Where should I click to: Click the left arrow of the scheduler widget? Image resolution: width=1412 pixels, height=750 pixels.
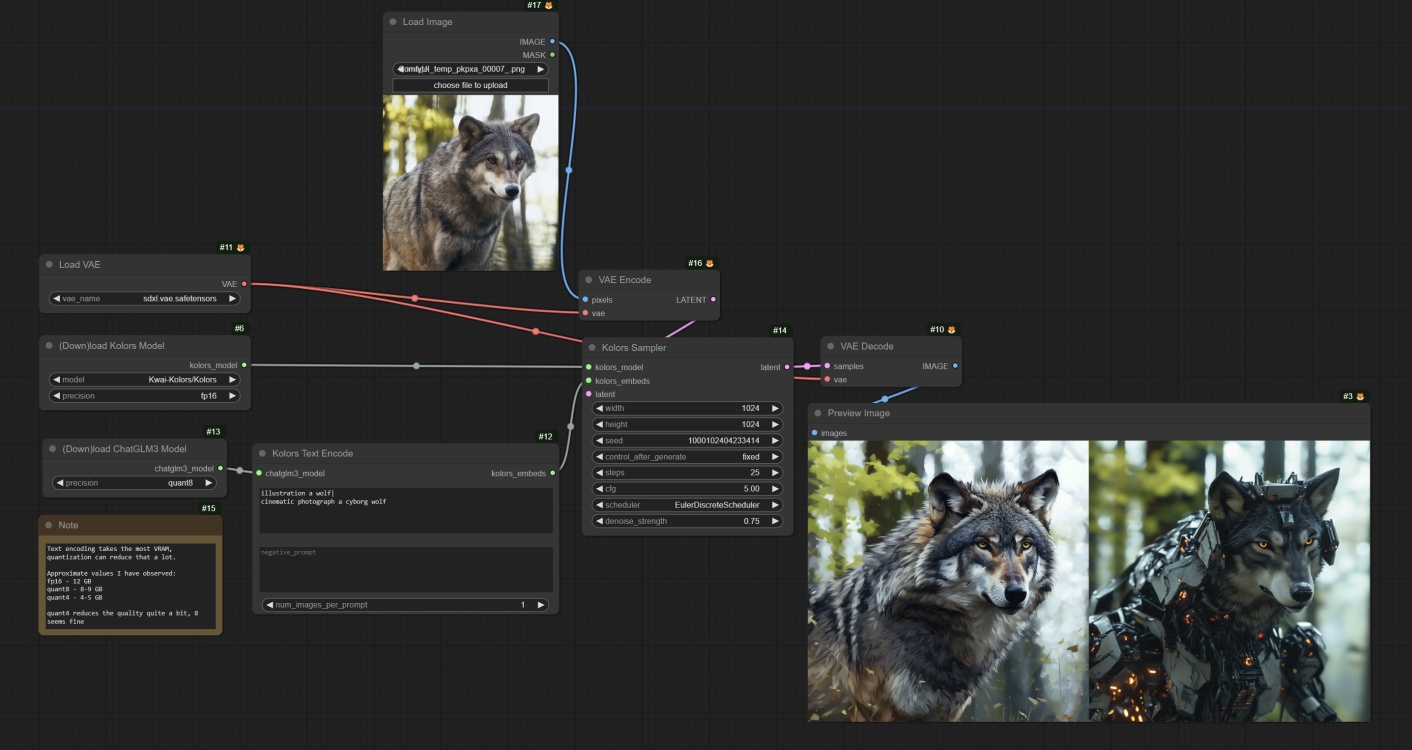coord(600,505)
